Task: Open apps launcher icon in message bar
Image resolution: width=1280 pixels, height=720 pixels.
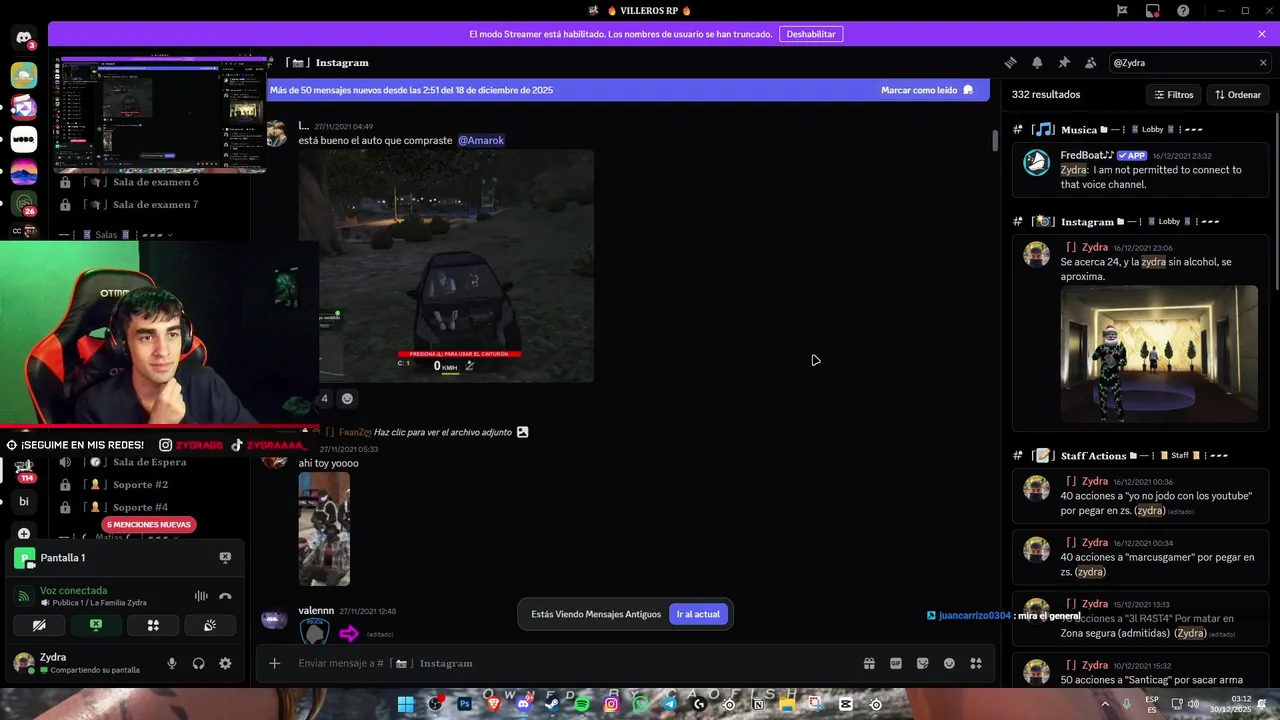Action: tap(976, 663)
